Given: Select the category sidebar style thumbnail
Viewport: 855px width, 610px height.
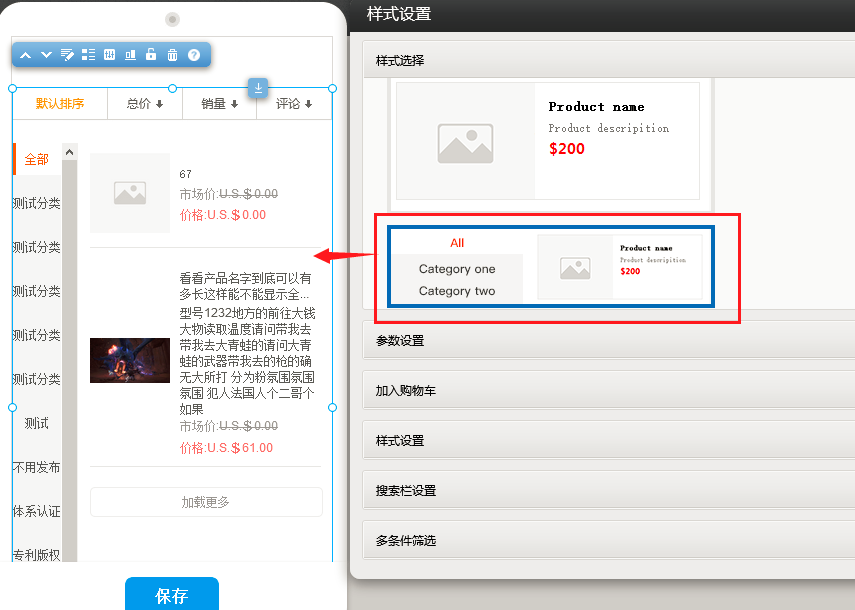Looking at the screenshot, I should [551, 267].
